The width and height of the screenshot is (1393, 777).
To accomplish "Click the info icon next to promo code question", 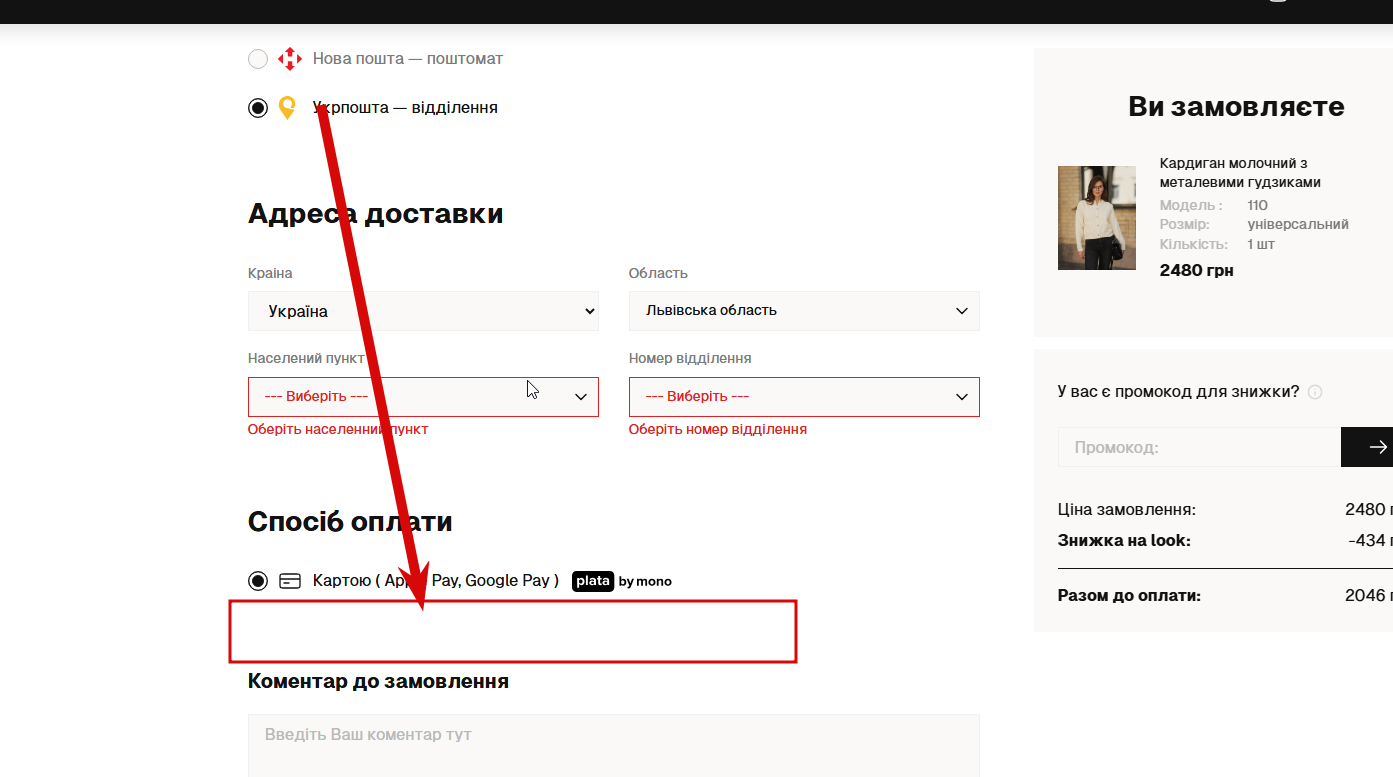I will coord(1315,392).
